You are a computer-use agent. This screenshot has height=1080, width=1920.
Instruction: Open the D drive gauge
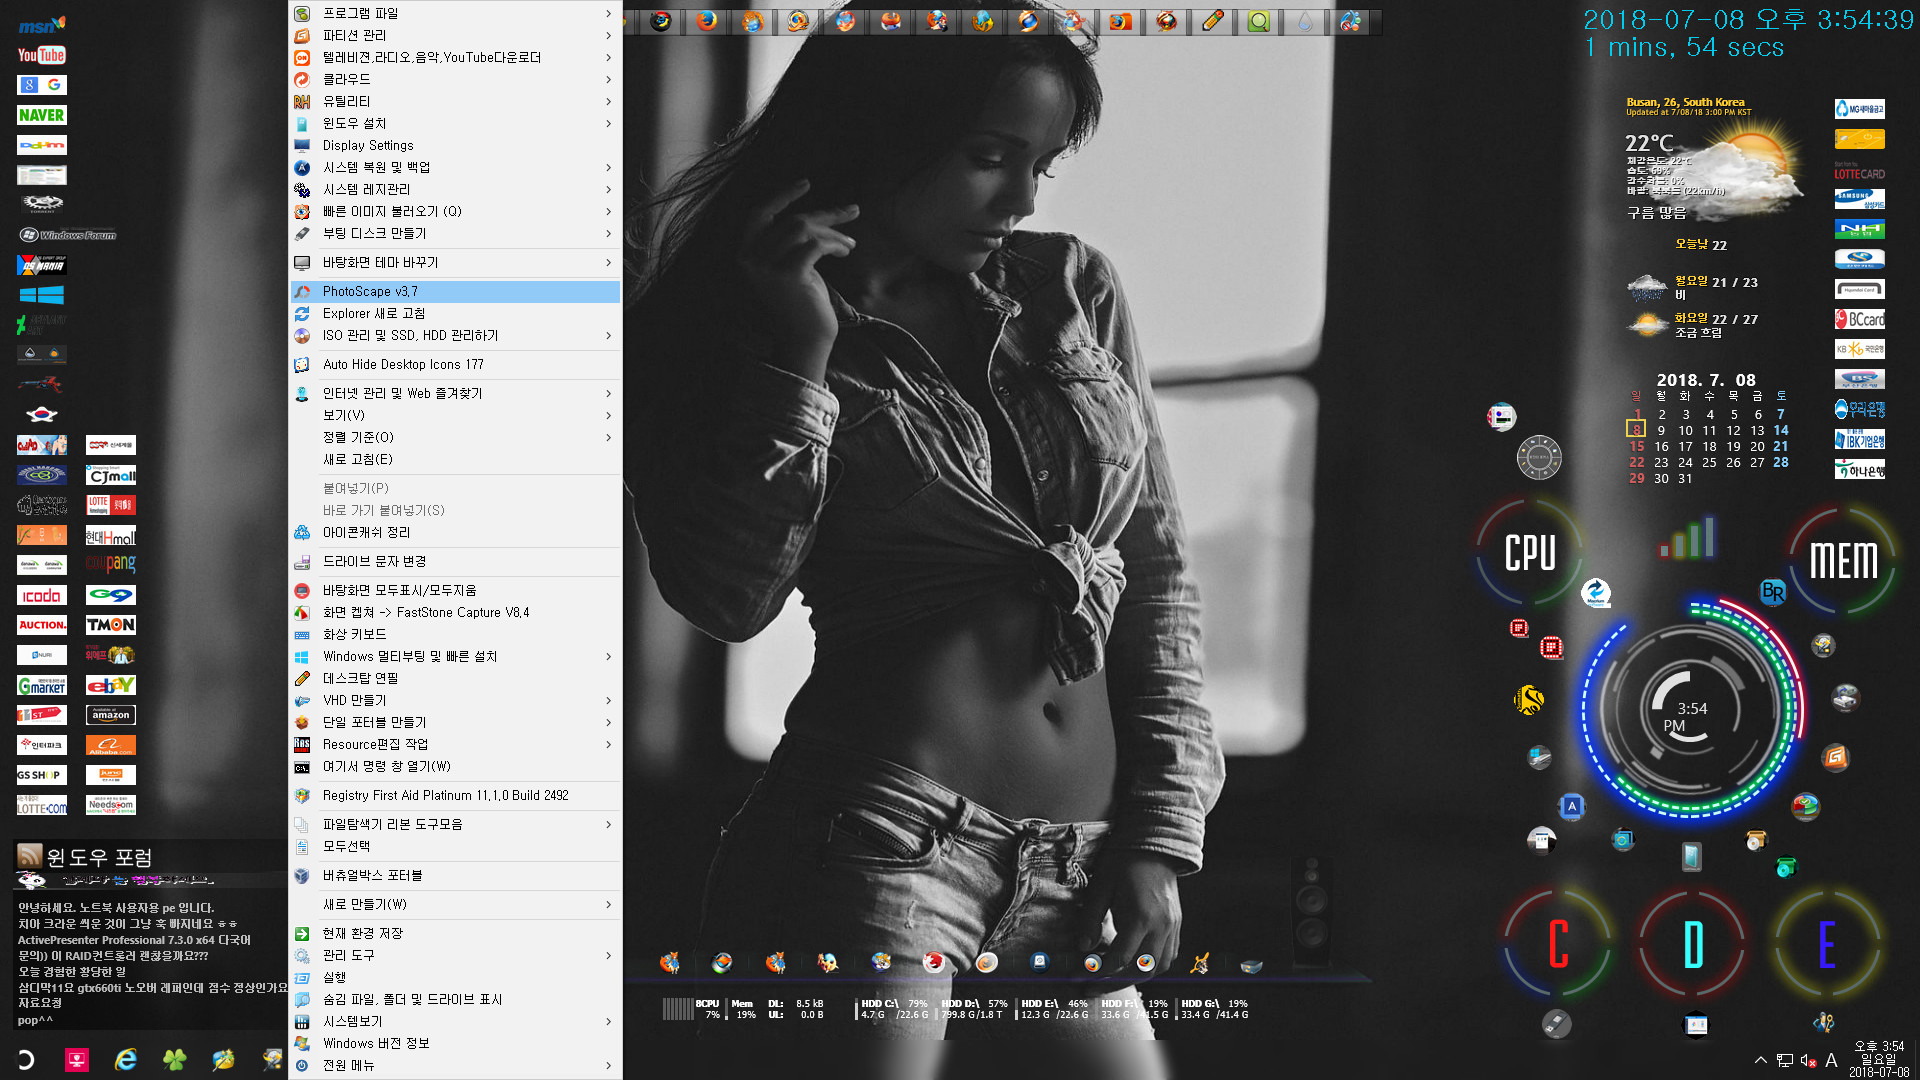[1693, 943]
